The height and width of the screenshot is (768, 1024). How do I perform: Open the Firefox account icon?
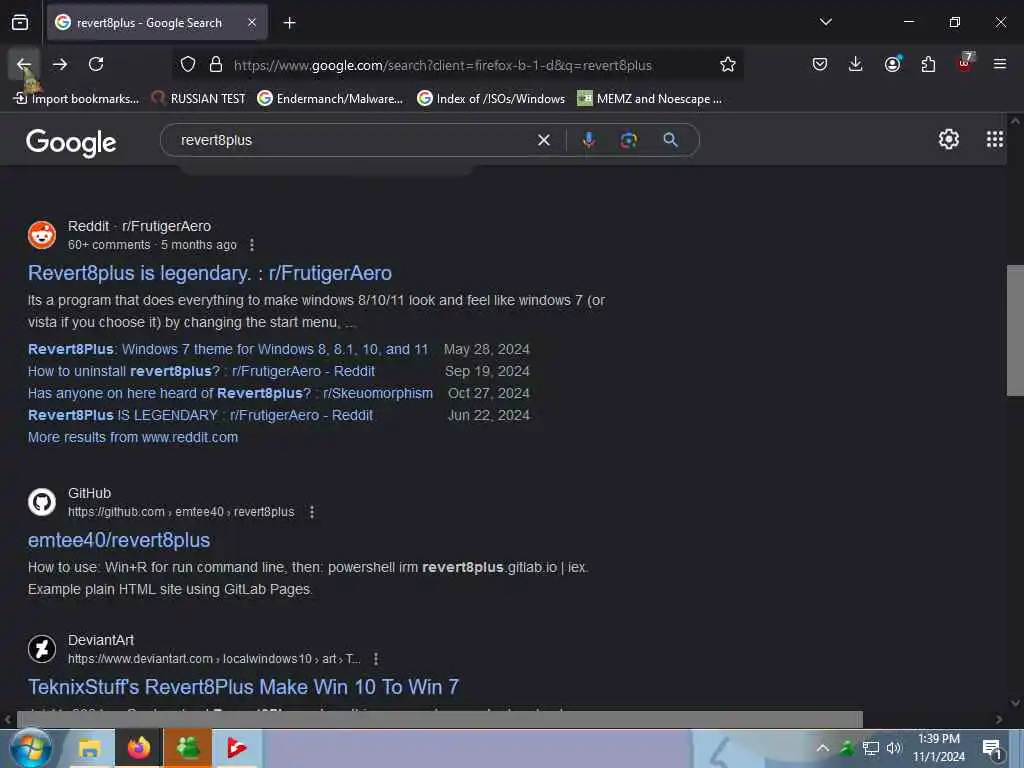892,65
